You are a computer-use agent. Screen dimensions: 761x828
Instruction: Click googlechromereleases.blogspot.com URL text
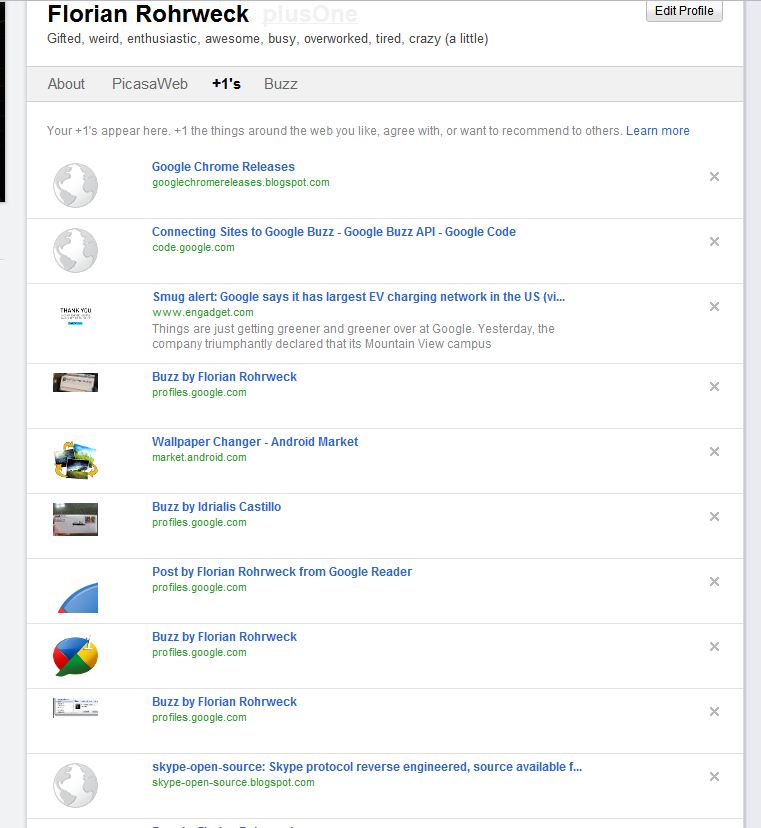[241, 182]
